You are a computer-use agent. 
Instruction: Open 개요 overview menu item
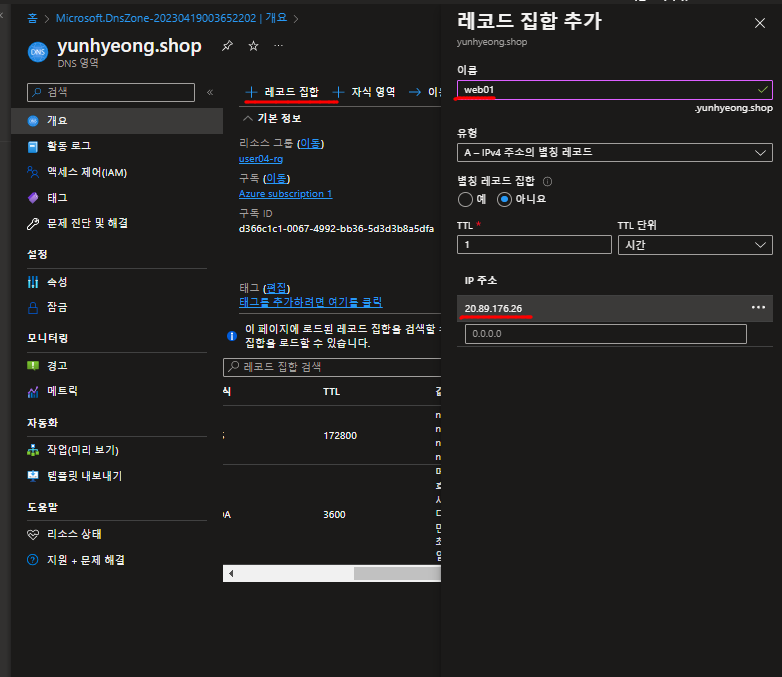click(117, 121)
